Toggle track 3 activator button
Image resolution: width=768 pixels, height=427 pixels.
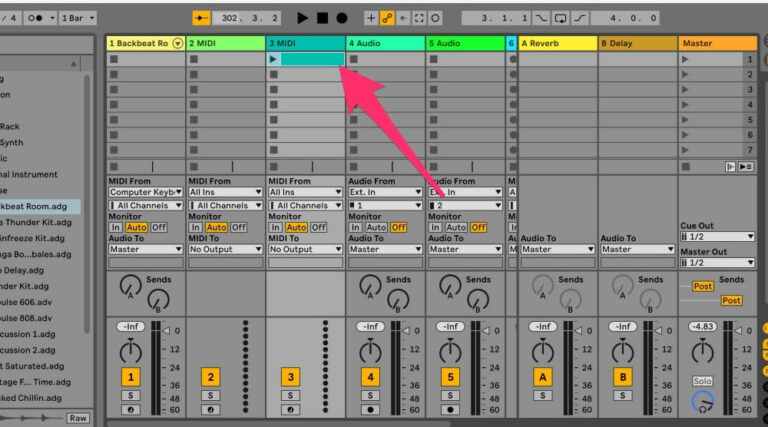(290, 377)
